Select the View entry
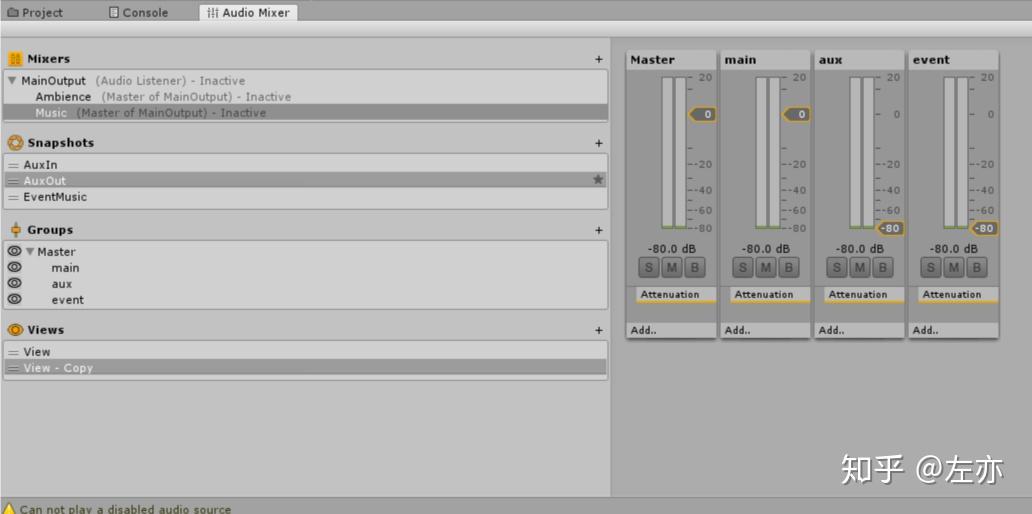 (305, 351)
